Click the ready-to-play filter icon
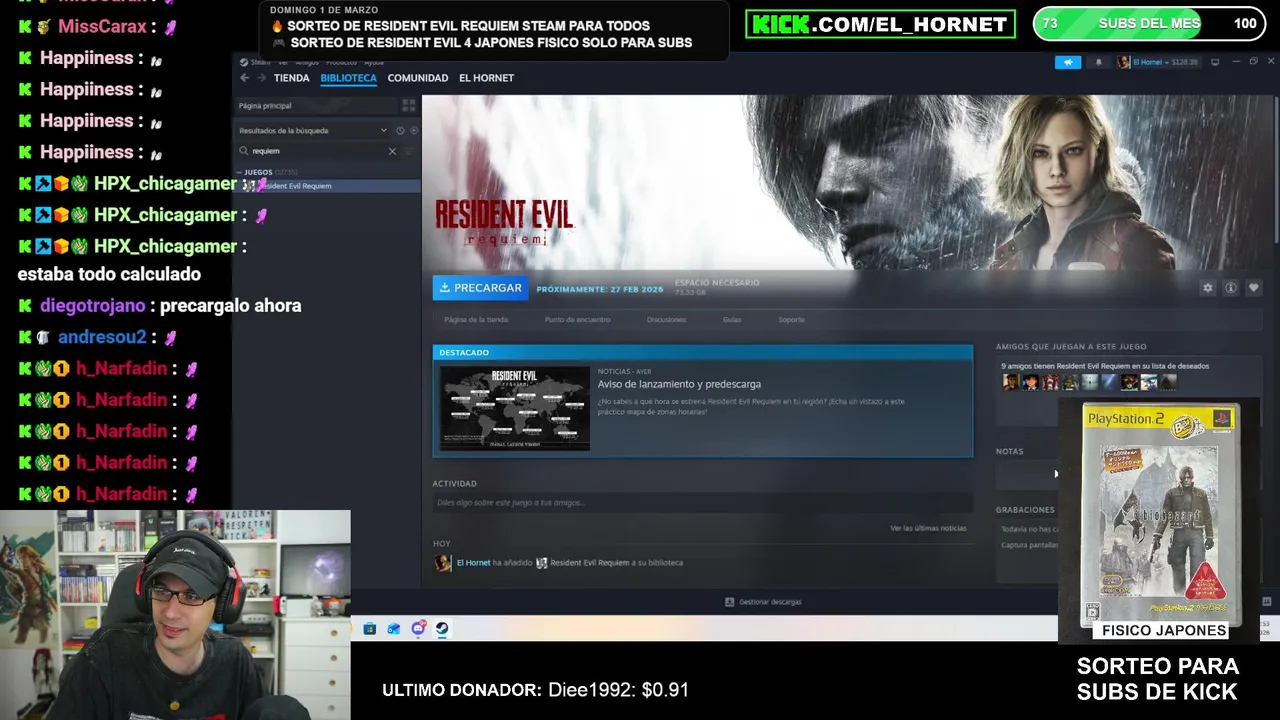This screenshot has width=1280, height=720. (x=414, y=130)
